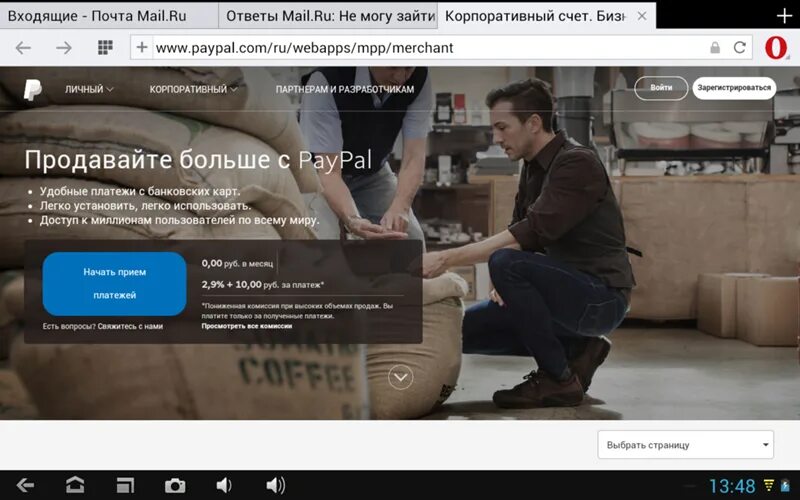This screenshot has height=500, width=800.
Task: Click text Доступ к миллионам пользователей
Action: tap(180, 220)
